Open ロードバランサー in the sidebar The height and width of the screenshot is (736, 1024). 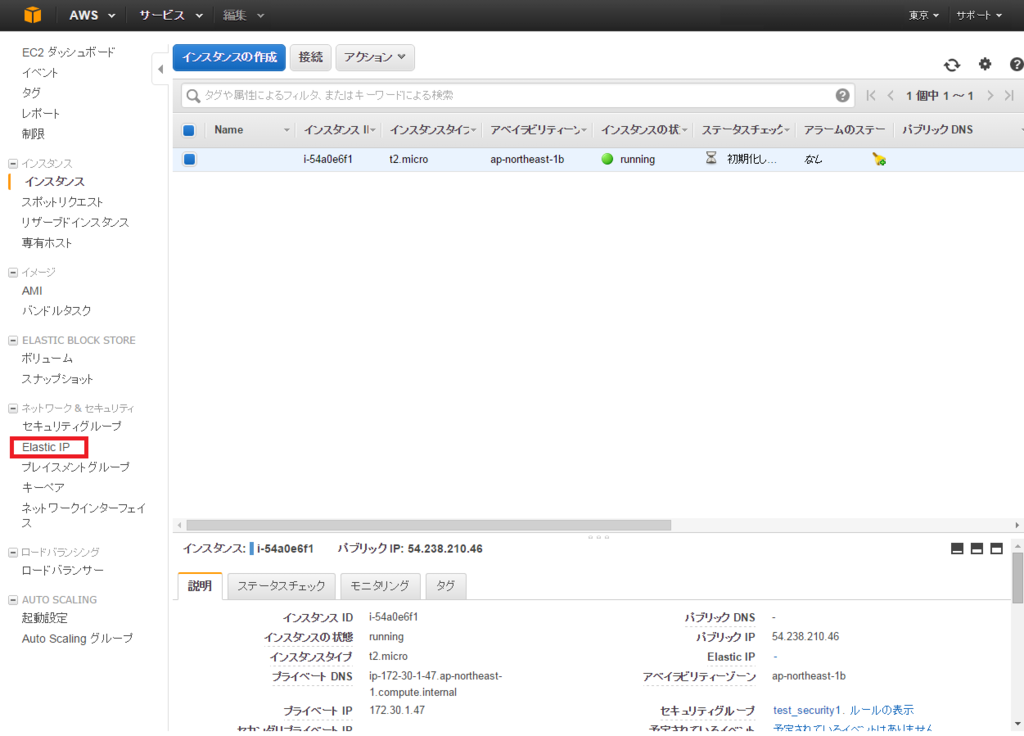click(x=63, y=571)
